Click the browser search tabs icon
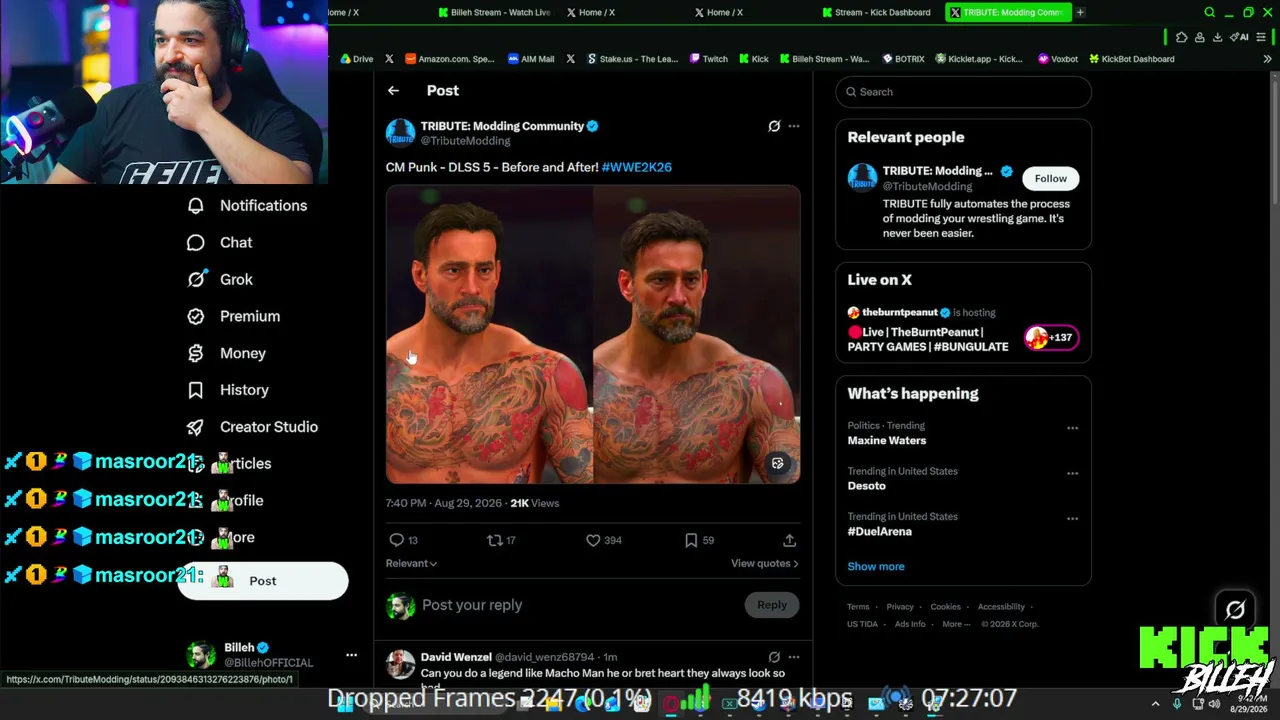This screenshot has height=720, width=1280. [x=1209, y=12]
